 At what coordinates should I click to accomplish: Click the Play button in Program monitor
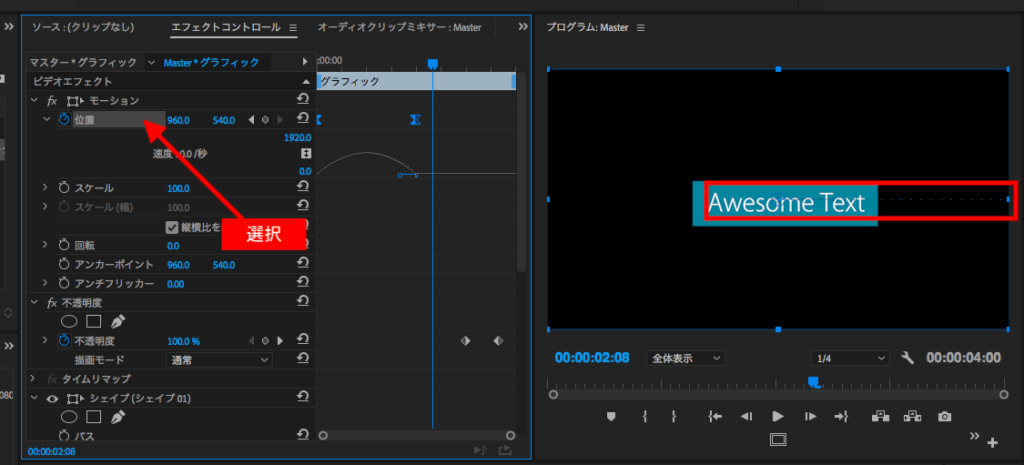point(777,416)
